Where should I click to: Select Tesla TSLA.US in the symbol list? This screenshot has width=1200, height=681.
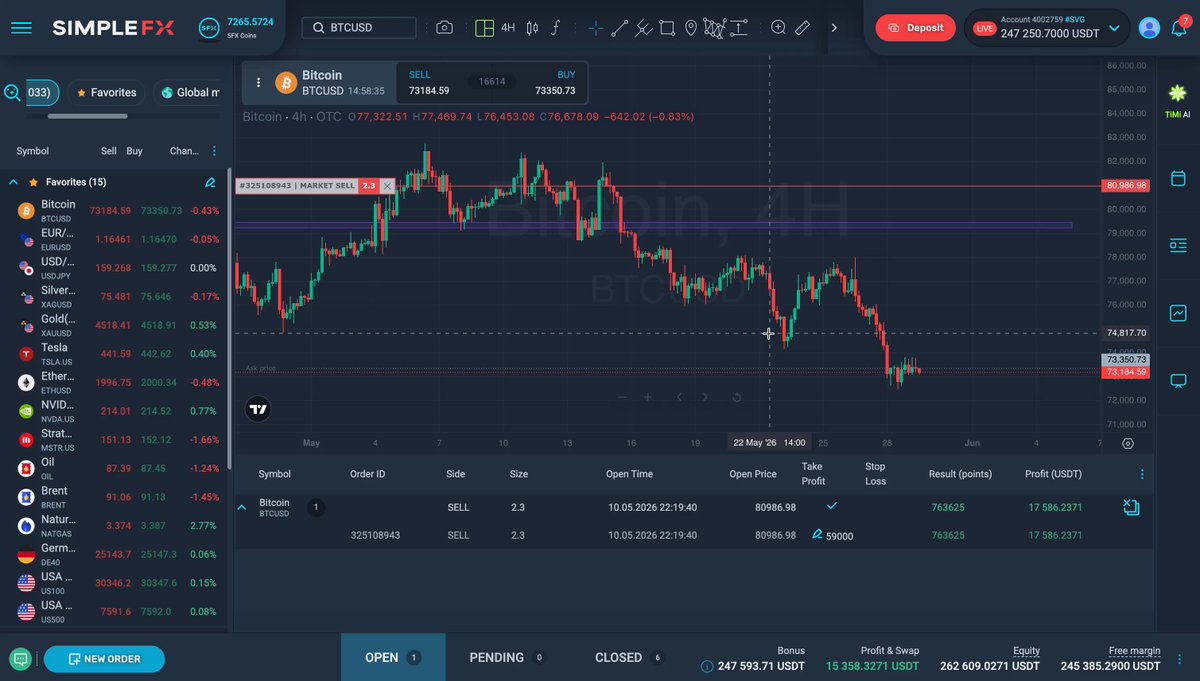click(x=114, y=354)
